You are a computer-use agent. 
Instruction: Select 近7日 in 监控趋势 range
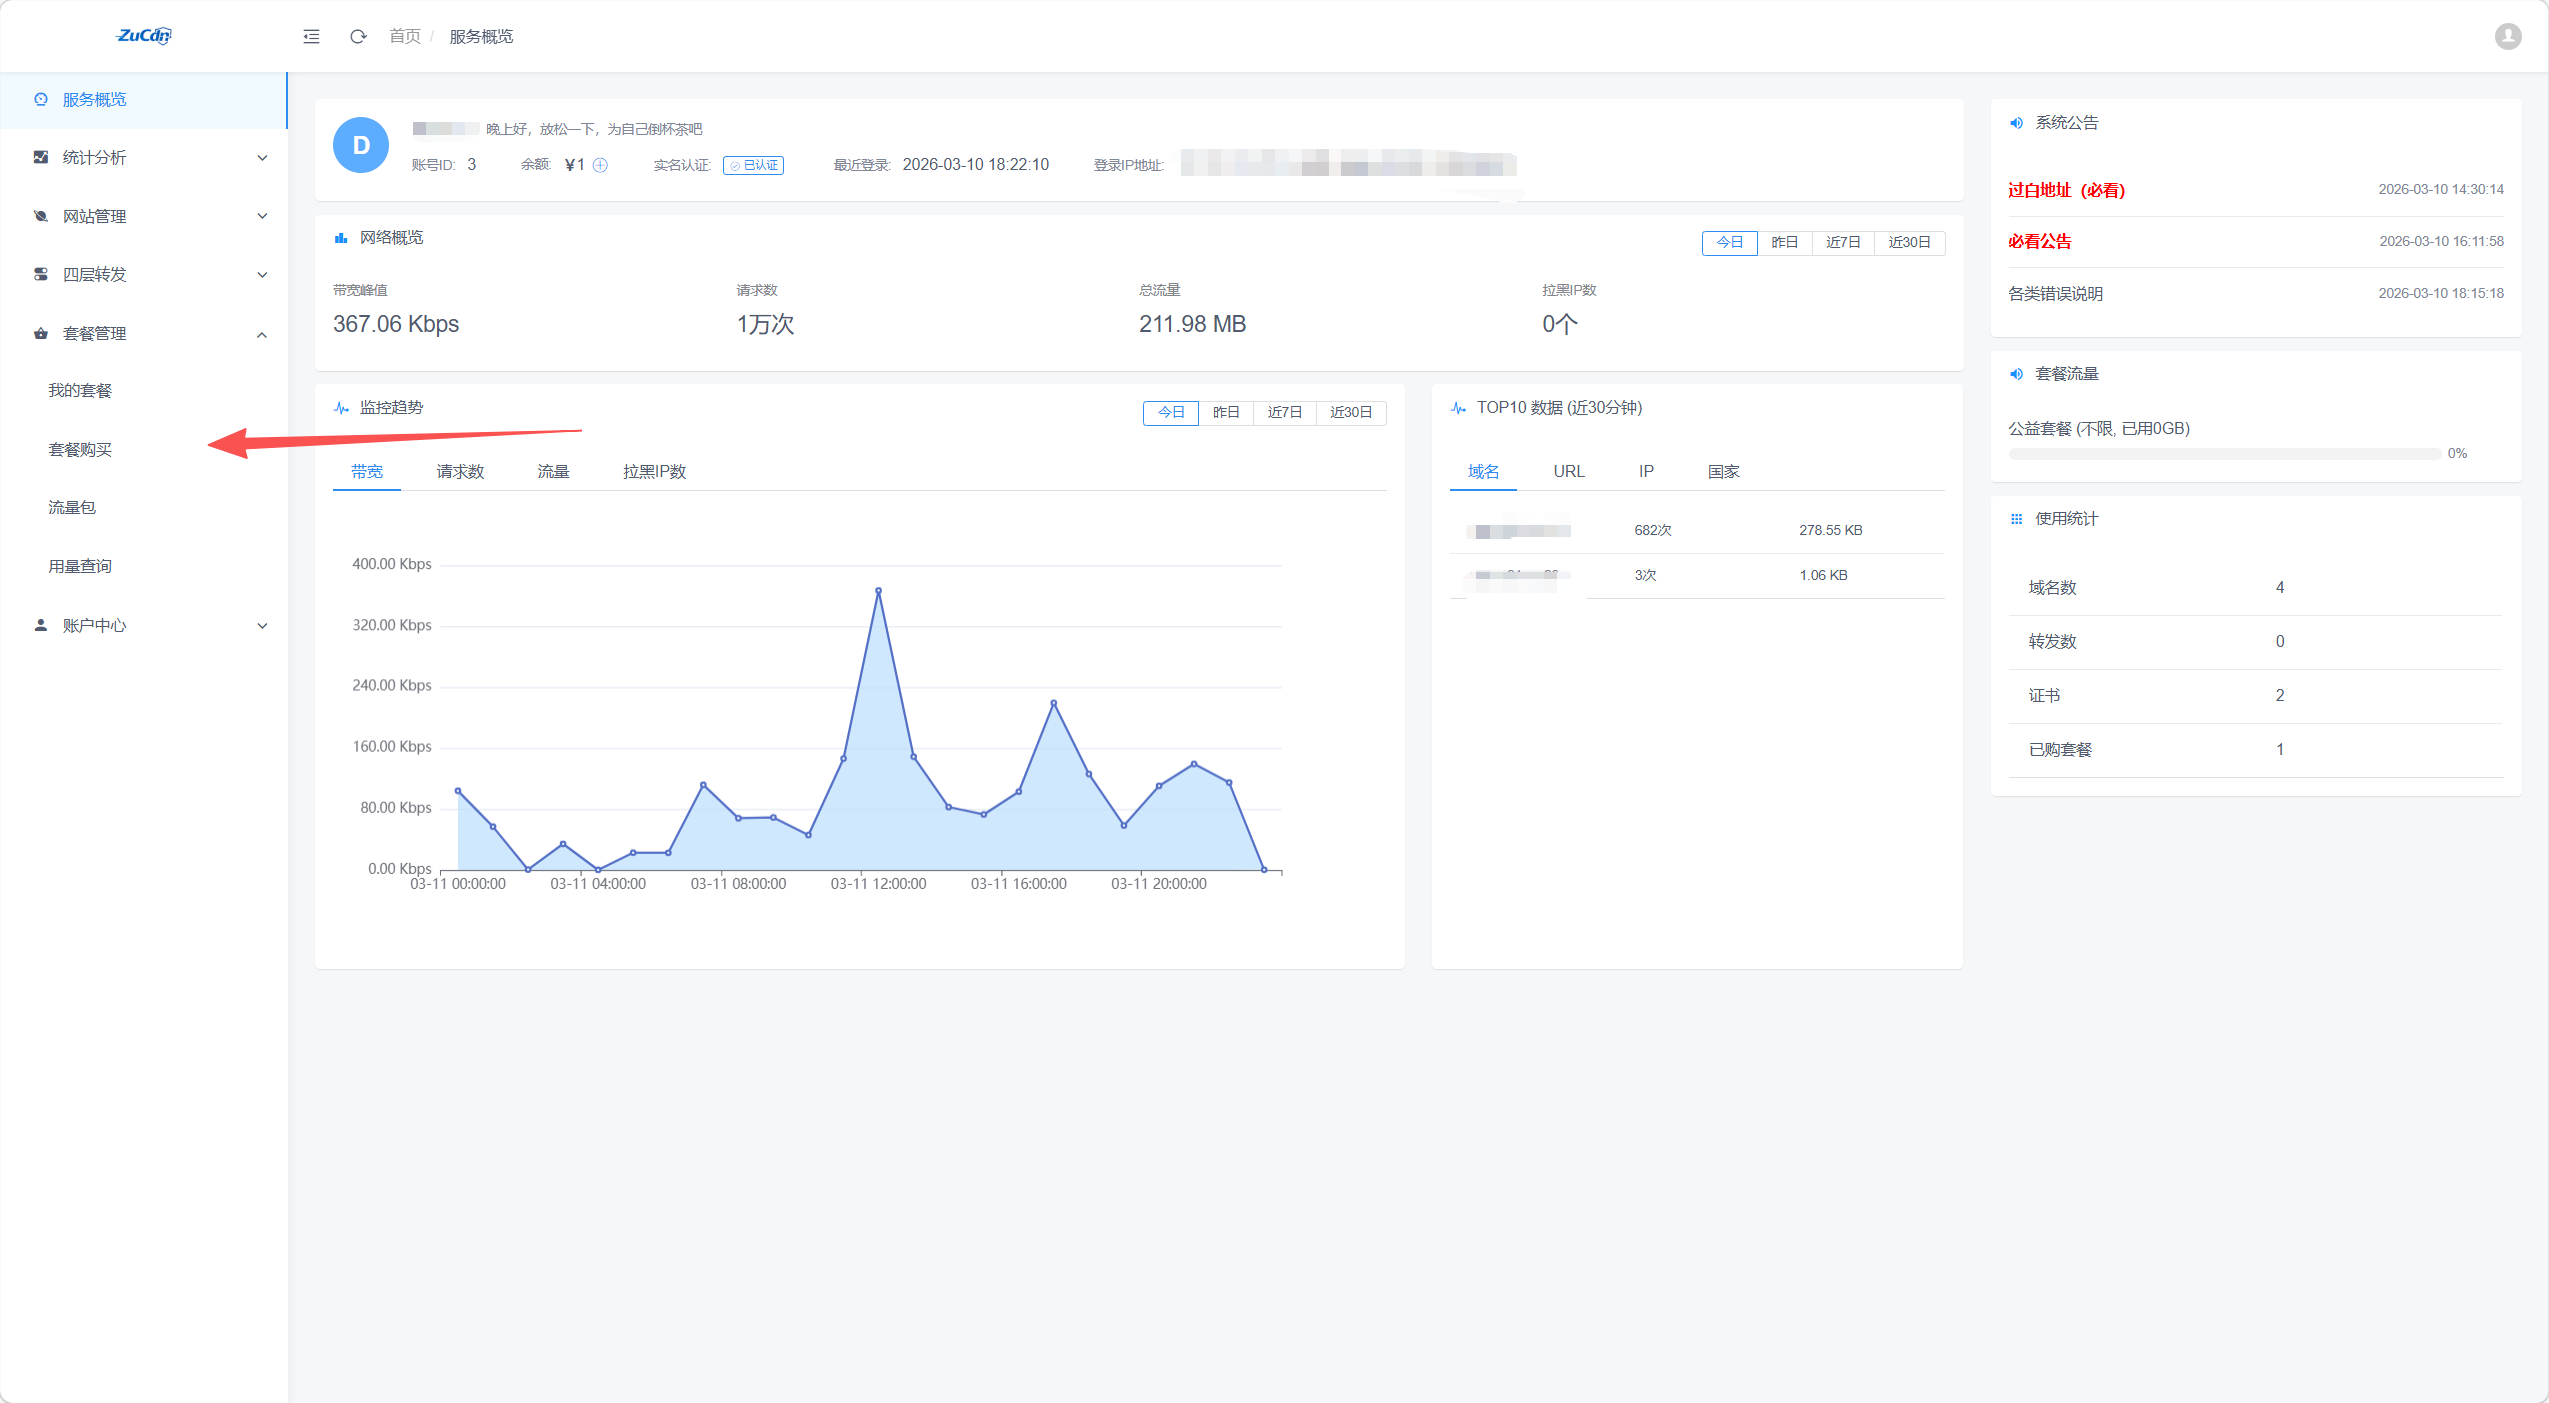1284,413
